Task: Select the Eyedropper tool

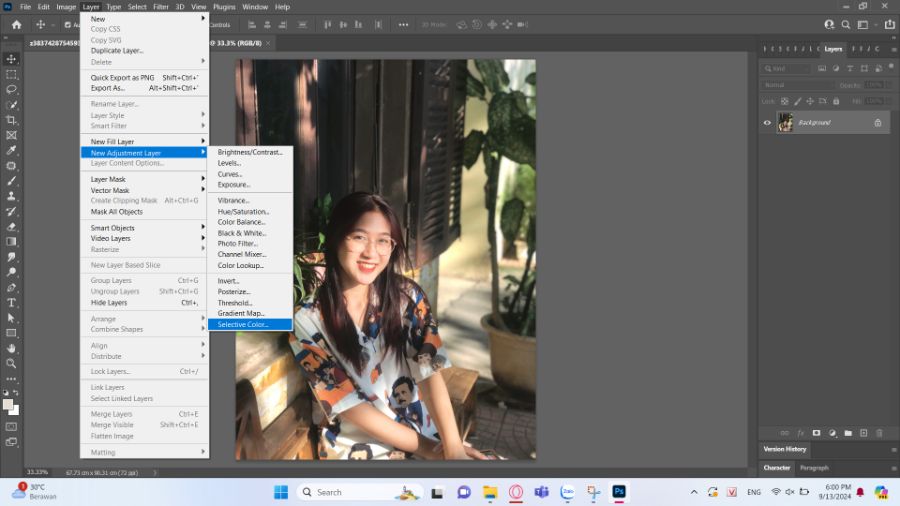Action: coord(11,150)
